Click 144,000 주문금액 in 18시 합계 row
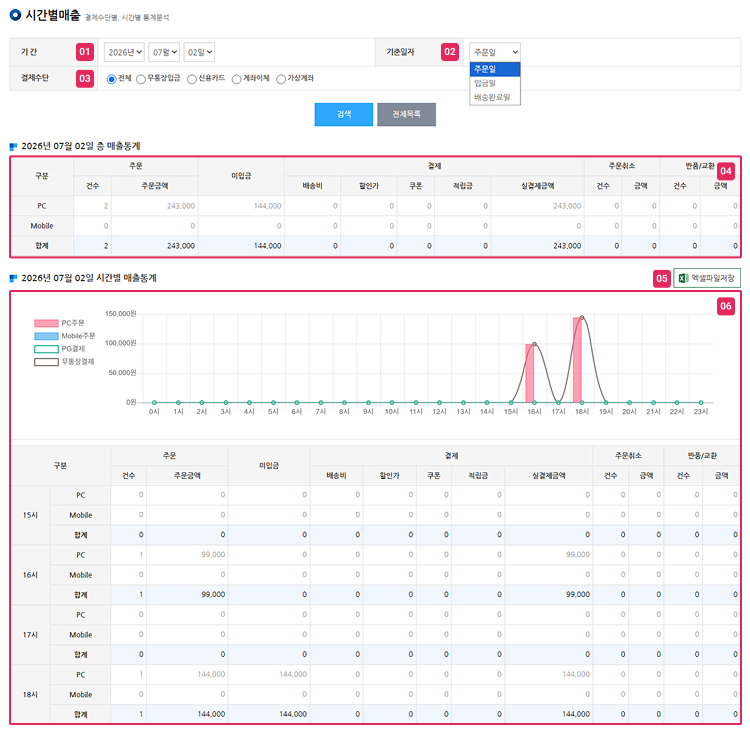The image size is (750, 734). [x=211, y=714]
